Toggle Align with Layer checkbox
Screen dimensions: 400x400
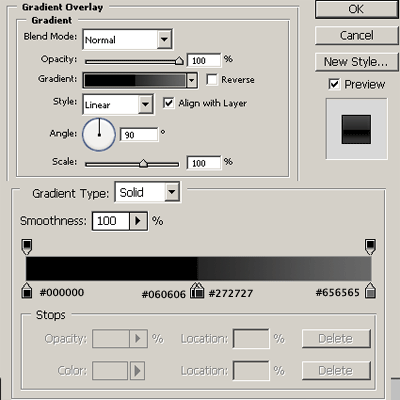point(169,103)
